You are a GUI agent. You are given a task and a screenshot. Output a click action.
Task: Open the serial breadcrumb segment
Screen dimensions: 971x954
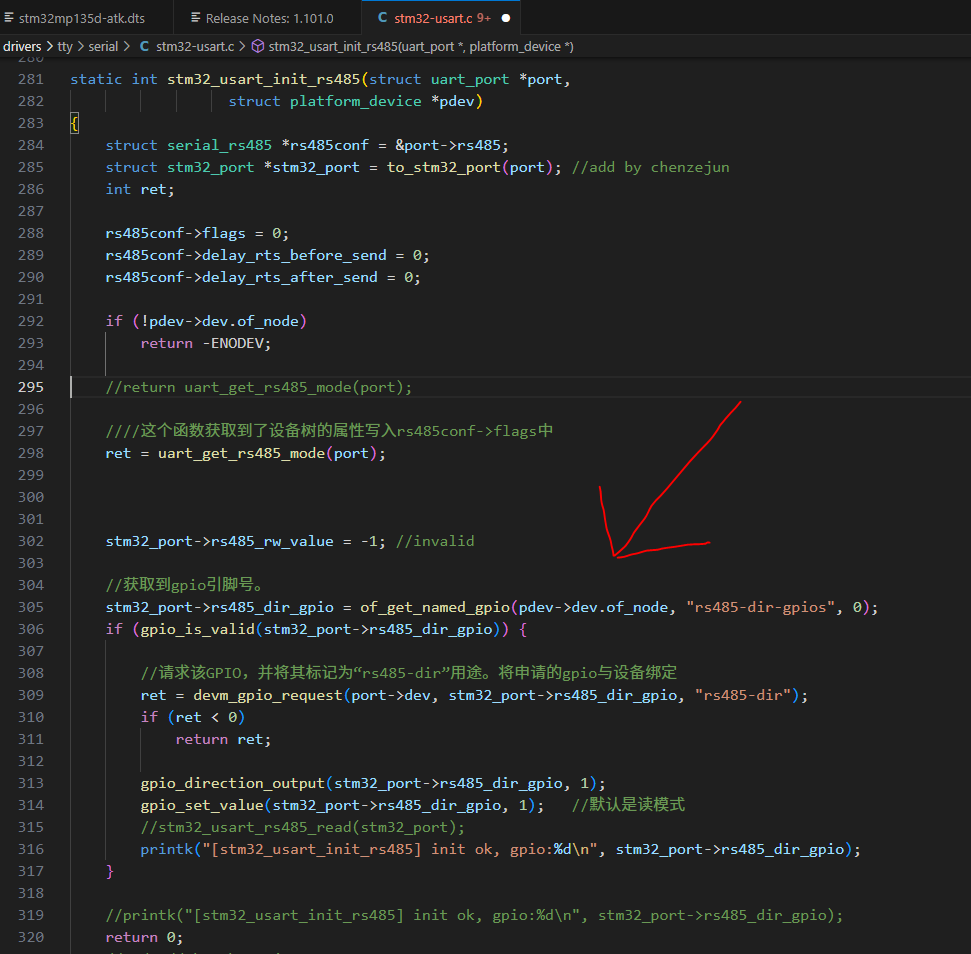[x=103, y=46]
